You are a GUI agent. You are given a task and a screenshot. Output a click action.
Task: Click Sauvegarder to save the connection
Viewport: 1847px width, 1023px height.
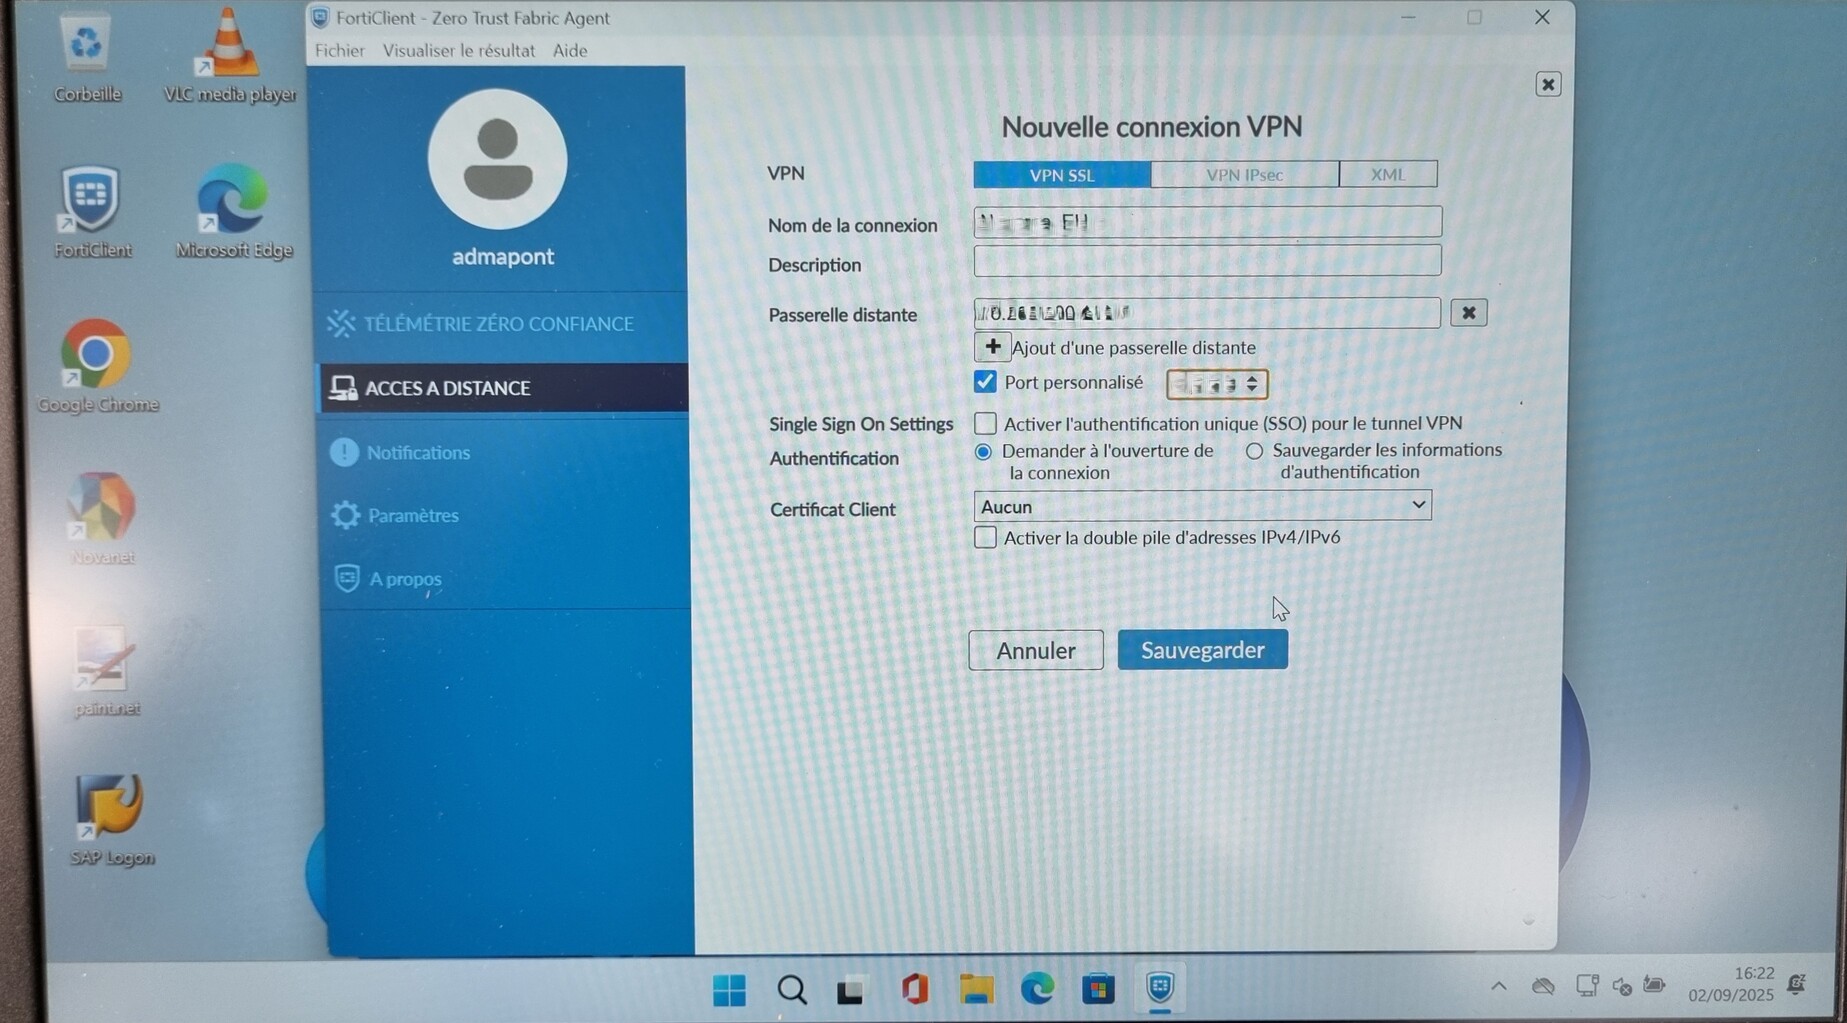(x=1202, y=649)
